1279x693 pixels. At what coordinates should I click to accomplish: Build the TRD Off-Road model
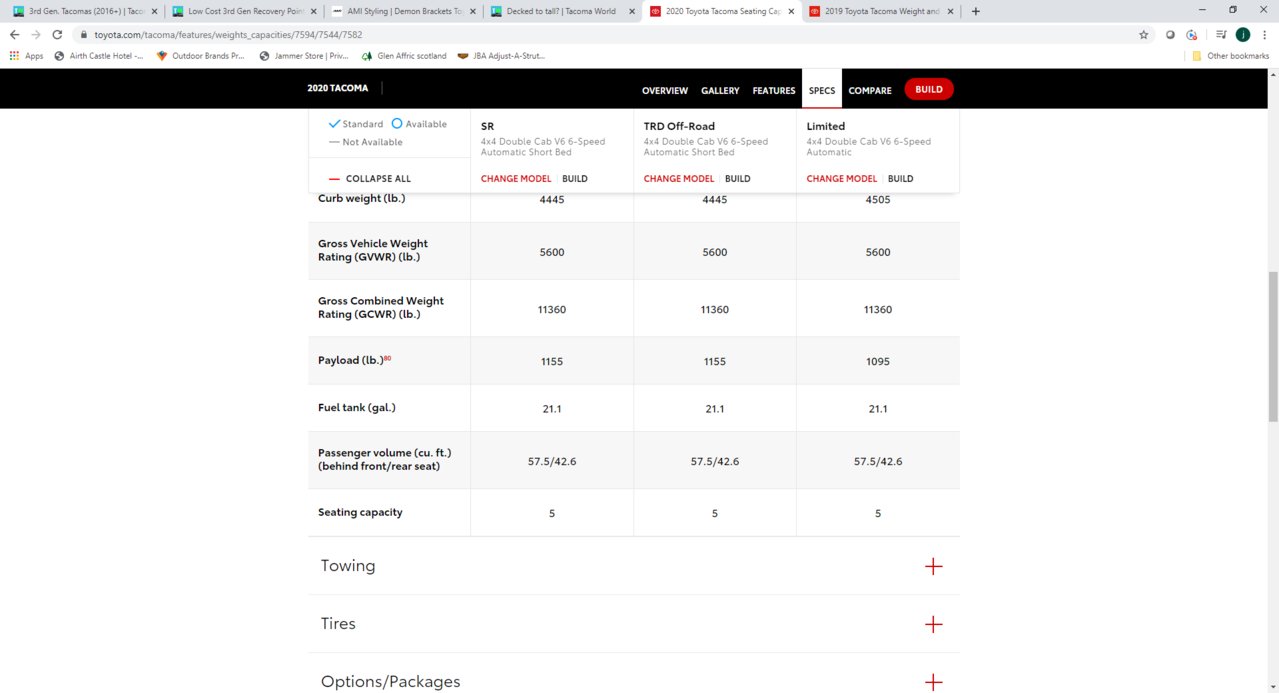(x=738, y=179)
